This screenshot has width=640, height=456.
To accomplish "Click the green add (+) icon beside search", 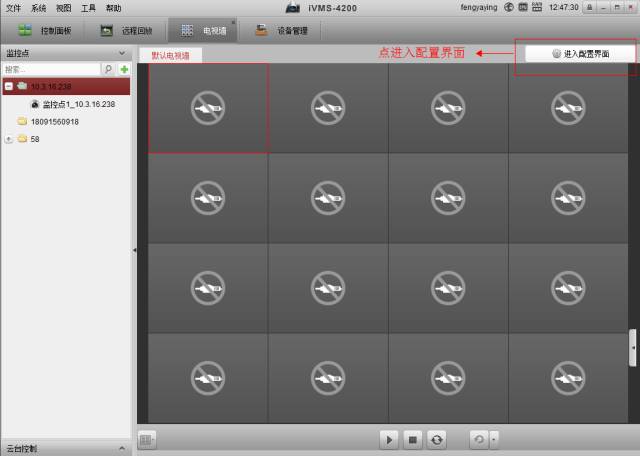I will (124, 69).
